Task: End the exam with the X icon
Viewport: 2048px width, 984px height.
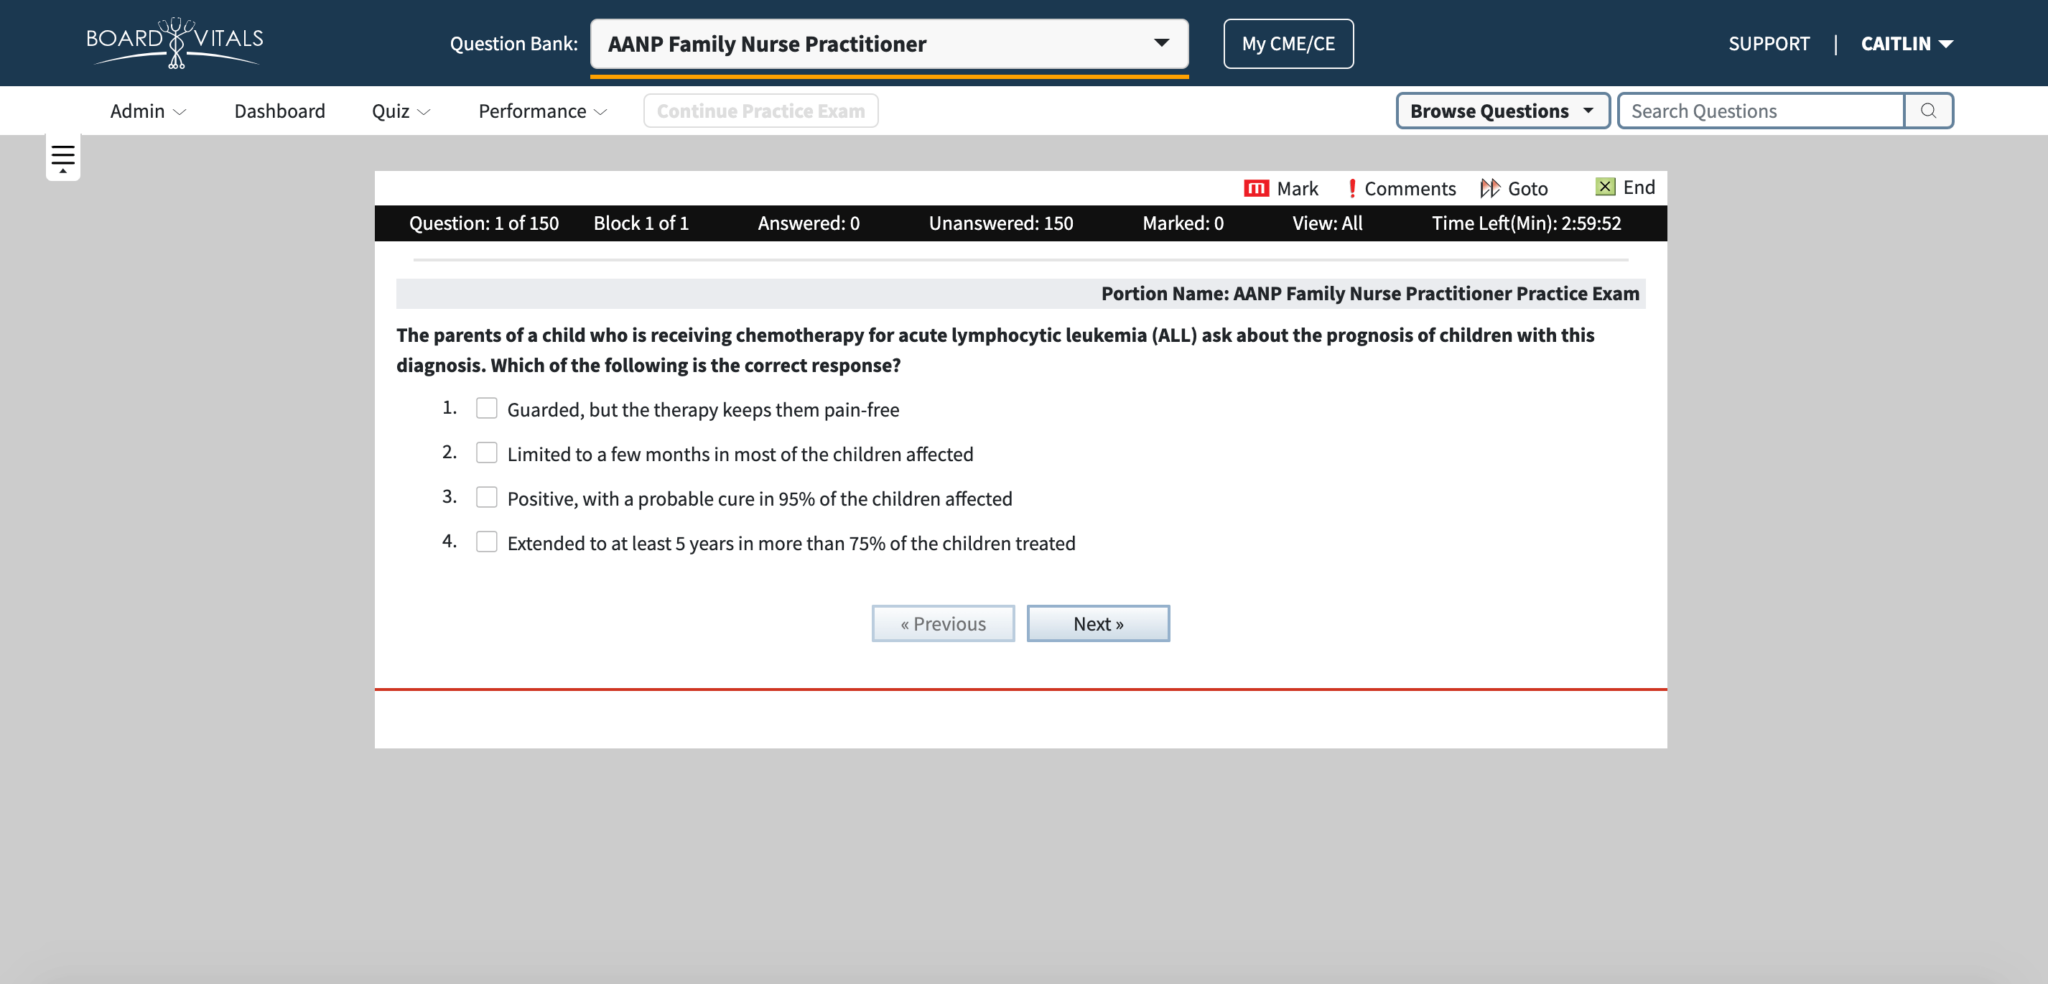Action: (1605, 187)
